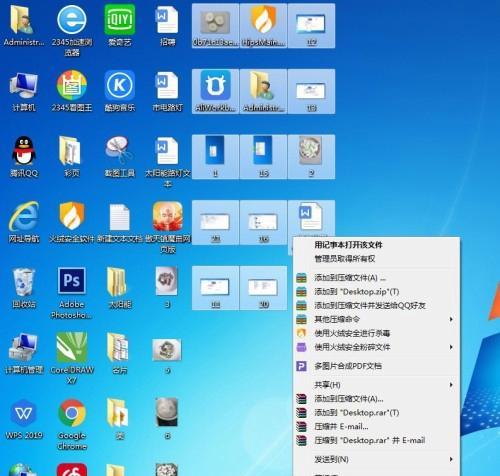This screenshot has width=500, height=476.
Task: Open 太阳能路灯文本 Word document
Action: 167,151
